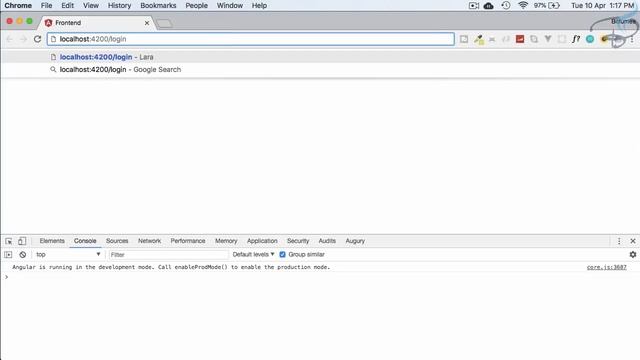The height and width of the screenshot is (360, 640).
Task: Switch to the Network tab
Action: click(x=149, y=241)
